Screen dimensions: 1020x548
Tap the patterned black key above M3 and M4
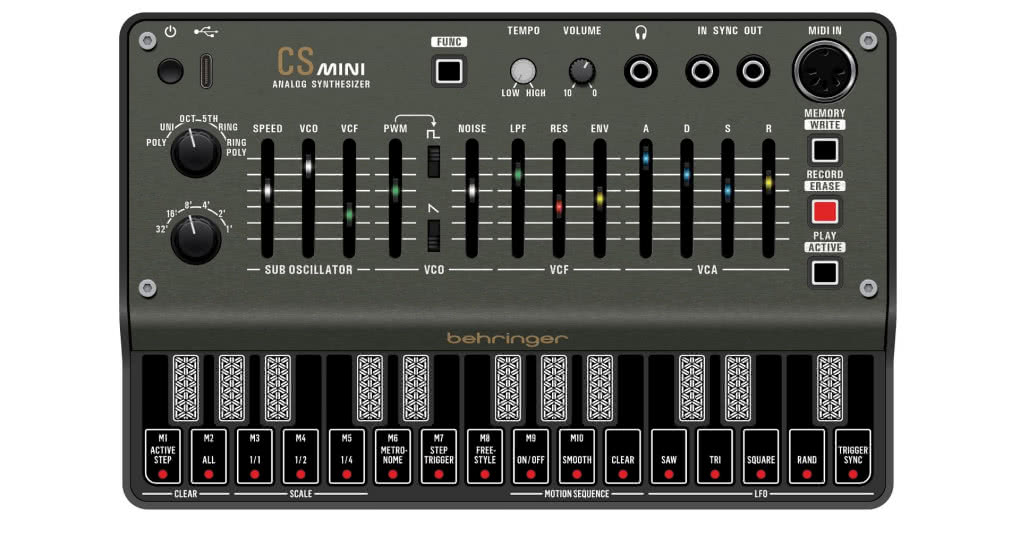(x=278, y=388)
